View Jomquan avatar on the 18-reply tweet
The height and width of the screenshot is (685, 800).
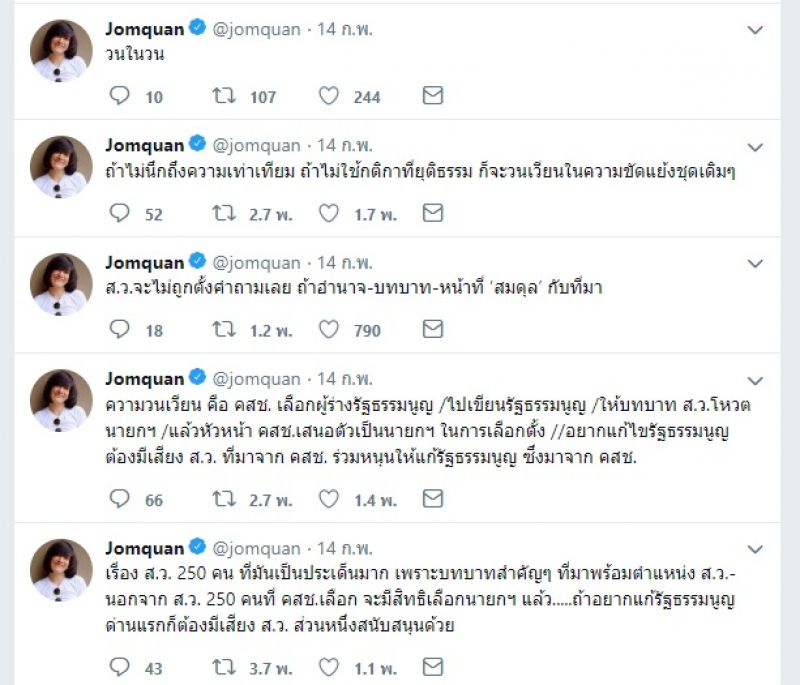pyautogui.click(x=62, y=284)
